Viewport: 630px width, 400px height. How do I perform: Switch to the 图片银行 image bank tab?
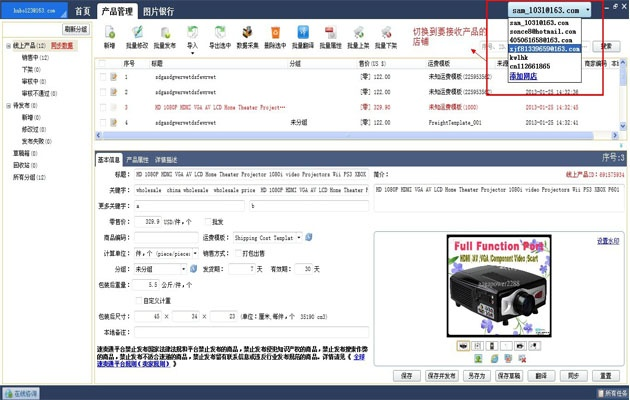point(158,11)
